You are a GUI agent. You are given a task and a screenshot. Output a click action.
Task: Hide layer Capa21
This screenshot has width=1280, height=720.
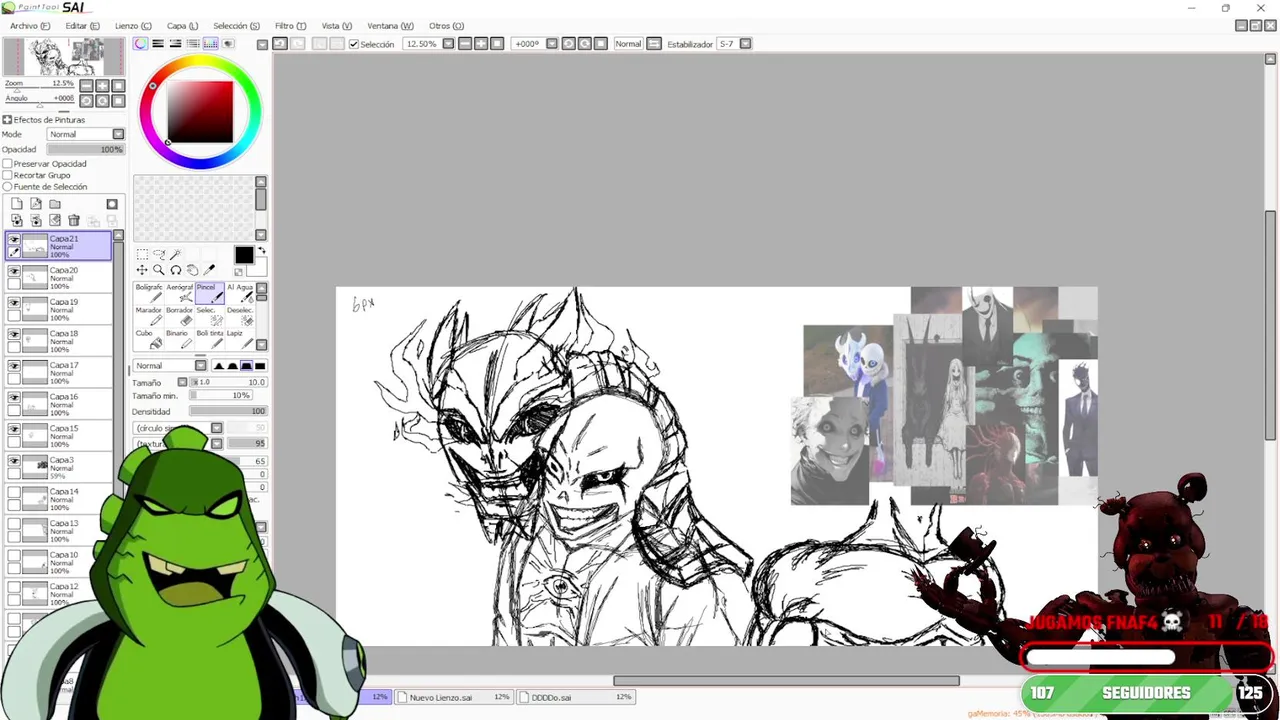(x=14, y=239)
